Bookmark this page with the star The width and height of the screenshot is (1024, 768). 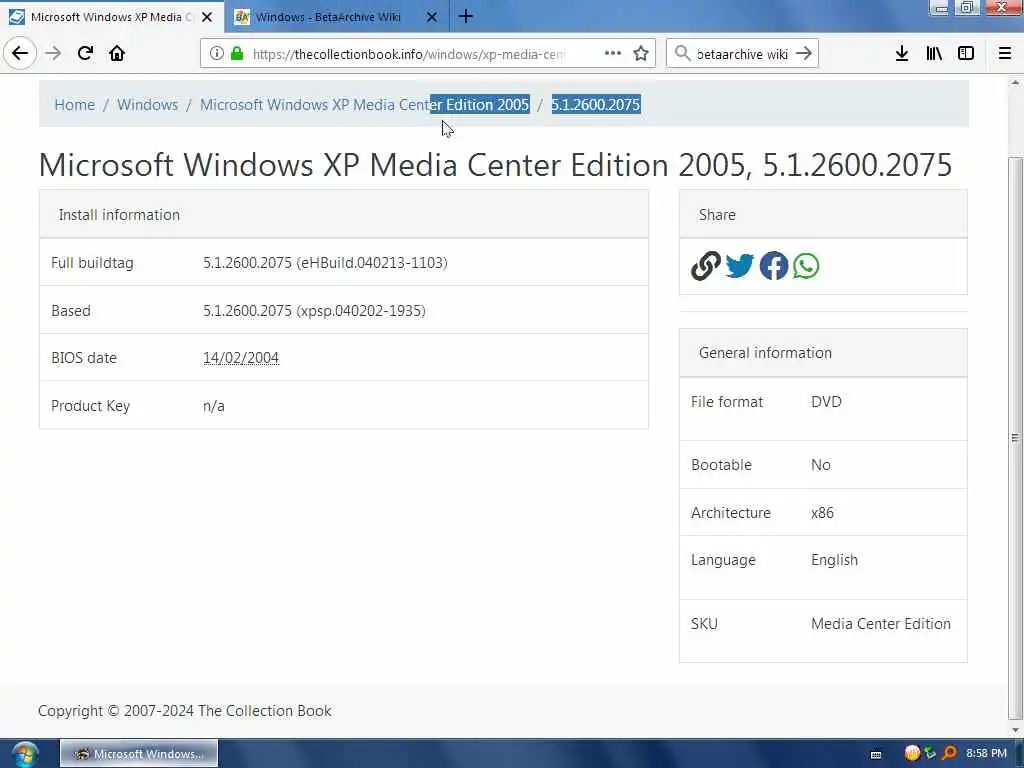pos(641,54)
